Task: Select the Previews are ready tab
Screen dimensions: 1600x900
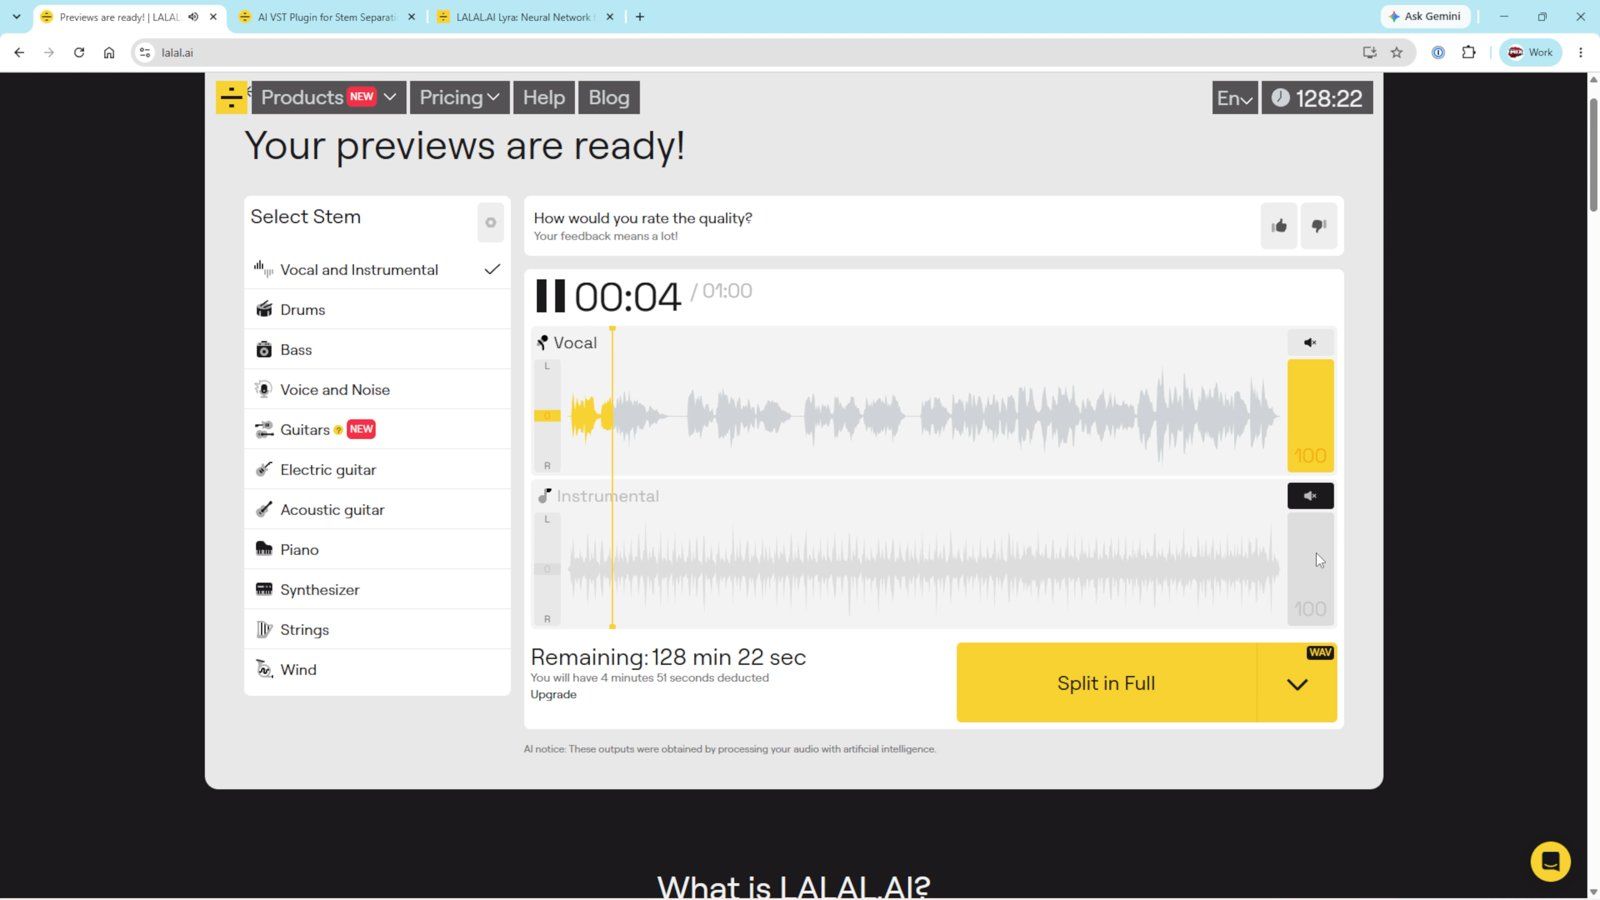Action: pyautogui.click(x=118, y=17)
